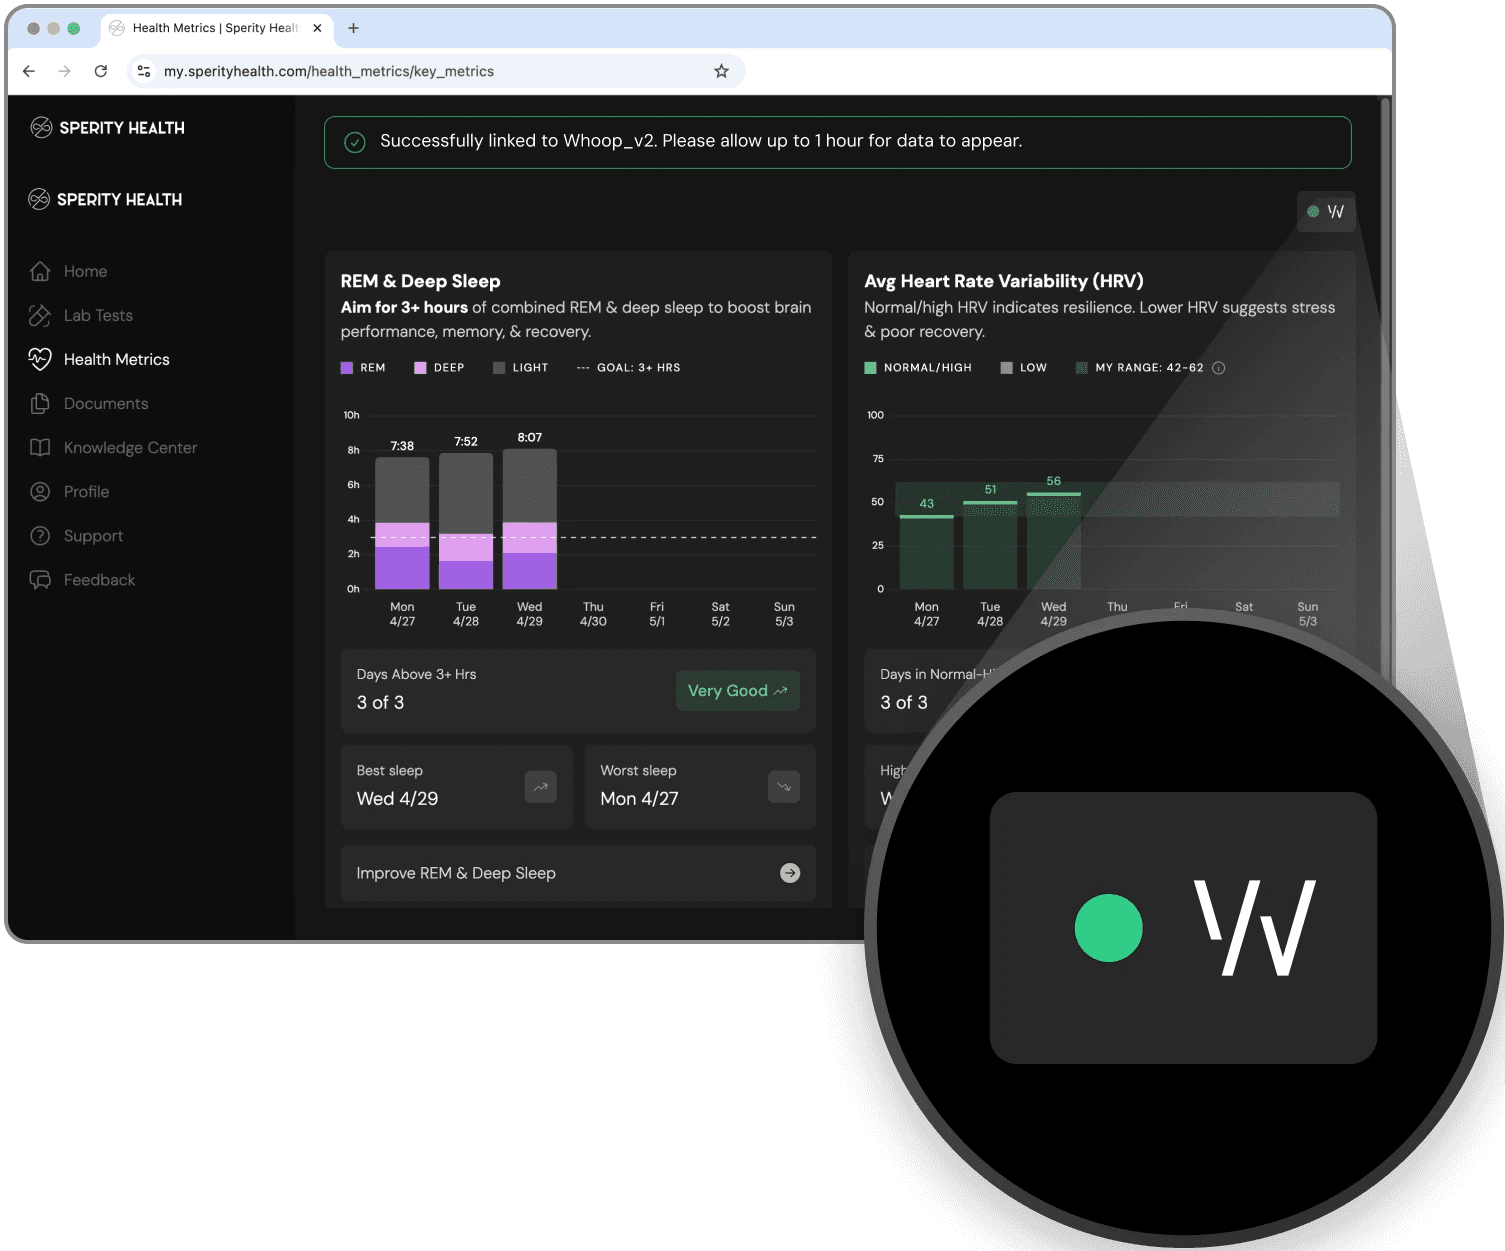Click the Knowledge Center book icon

pyautogui.click(x=40, y=447)
